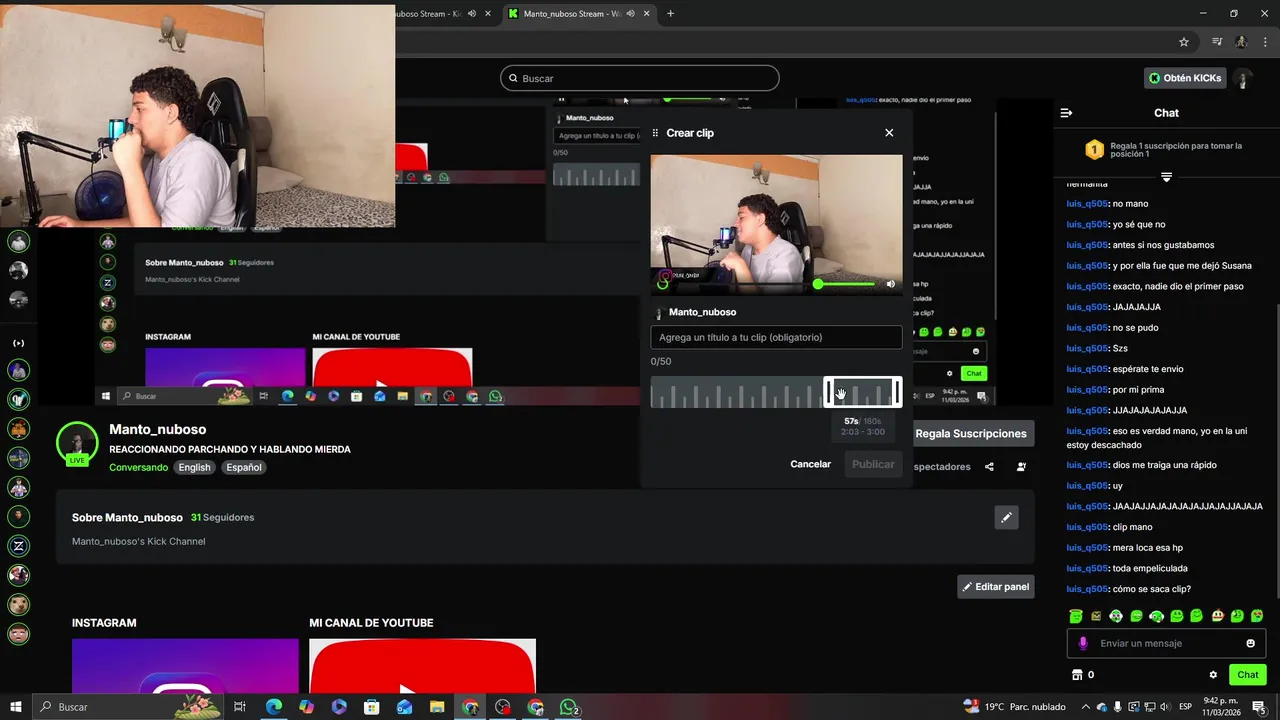Adjust the clip preview volume slider
The image size is (1280, 720).
point(846,284)
